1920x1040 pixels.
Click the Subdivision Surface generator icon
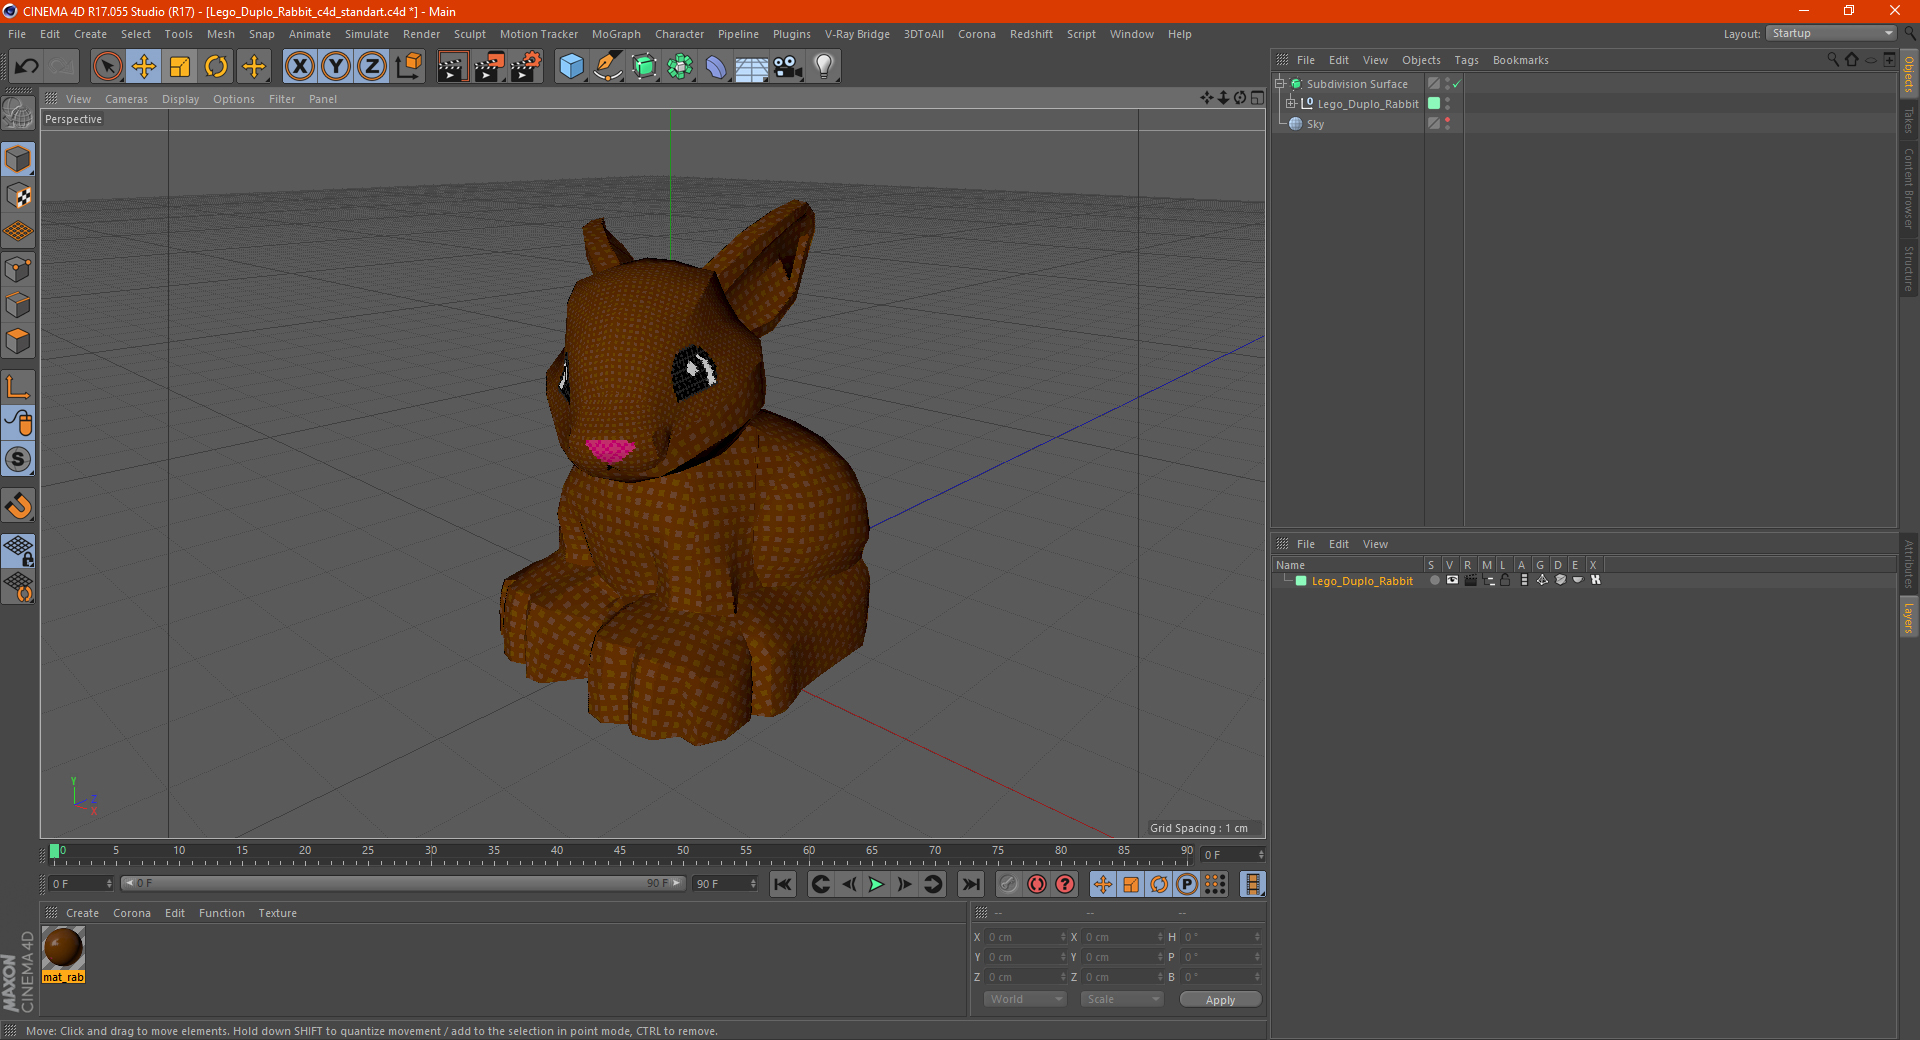point(645,67)
